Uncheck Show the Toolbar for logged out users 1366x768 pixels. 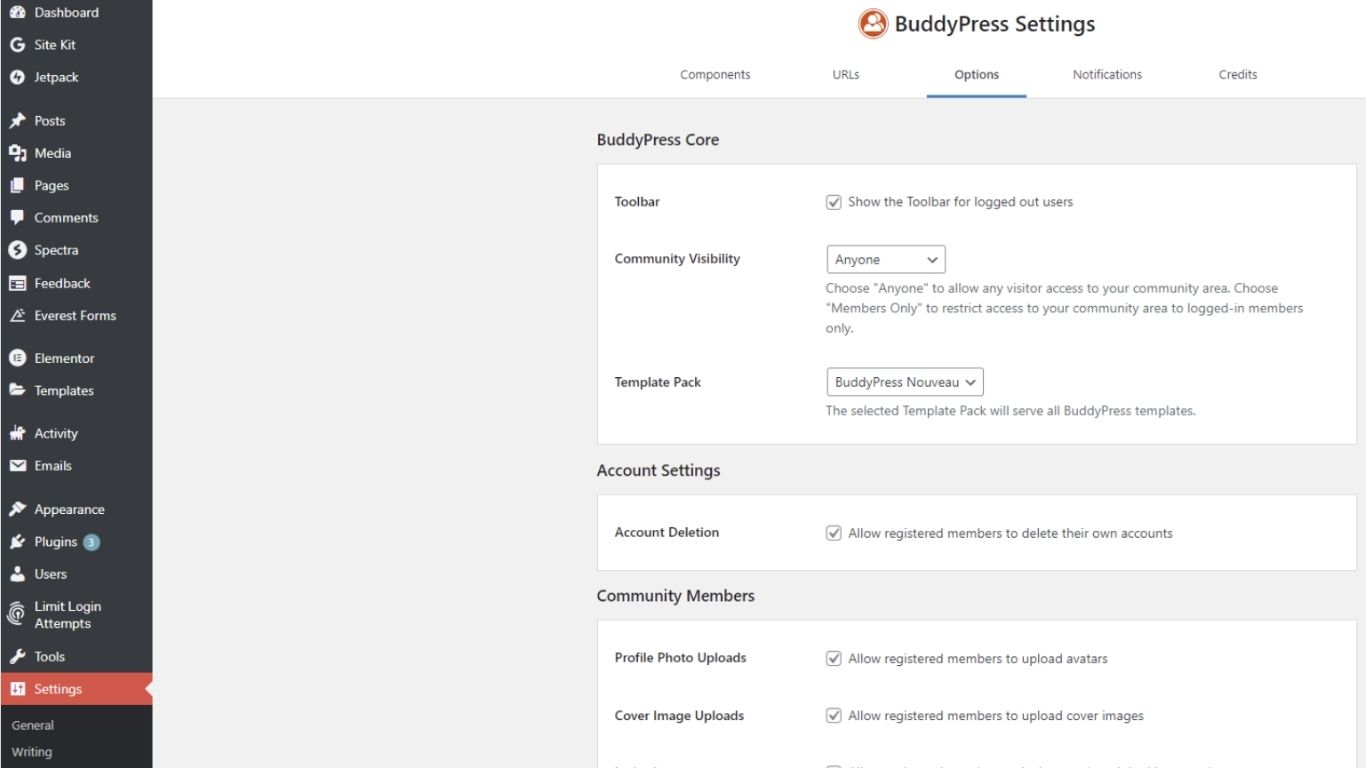coord(833,202)
